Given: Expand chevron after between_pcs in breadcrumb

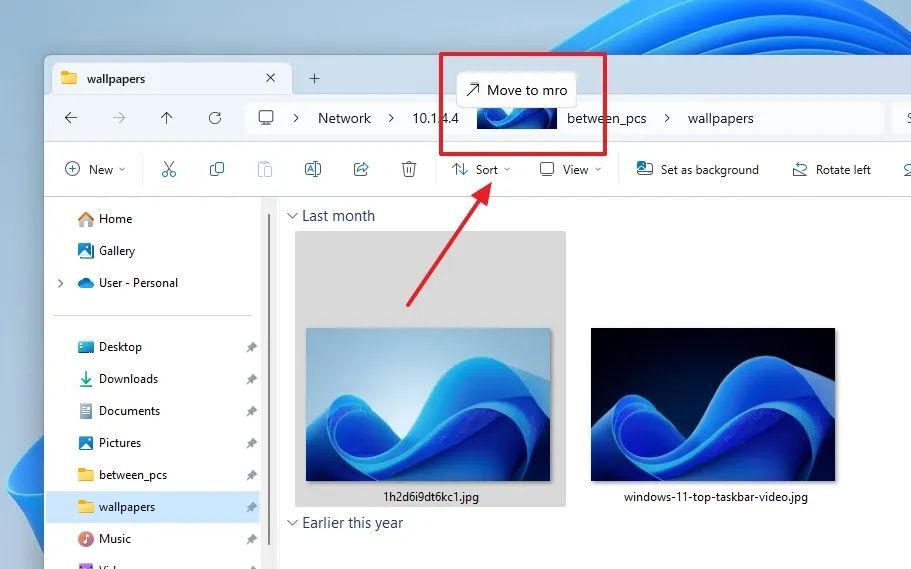Looking at the screenshot, I should point(667,118).
